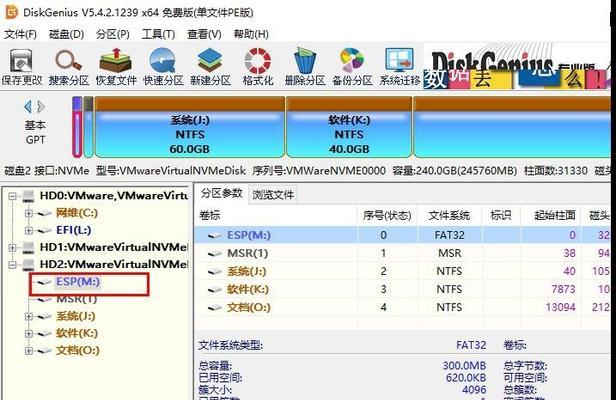This screenshot has height=400, width=616.
Task: Open the 搜索分区 search tool
Action: (x=69, y=67)
